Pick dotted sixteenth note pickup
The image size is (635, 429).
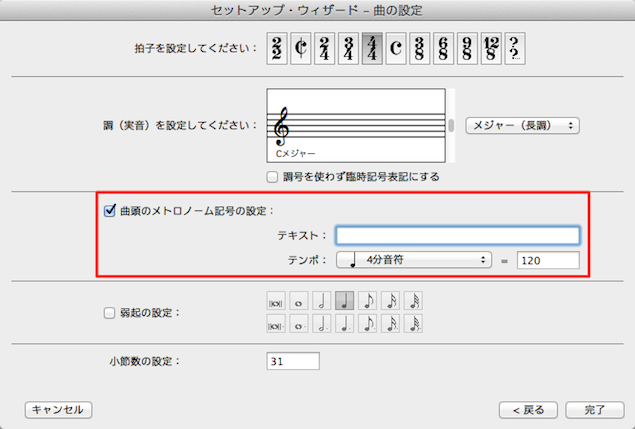click(390, 324)
